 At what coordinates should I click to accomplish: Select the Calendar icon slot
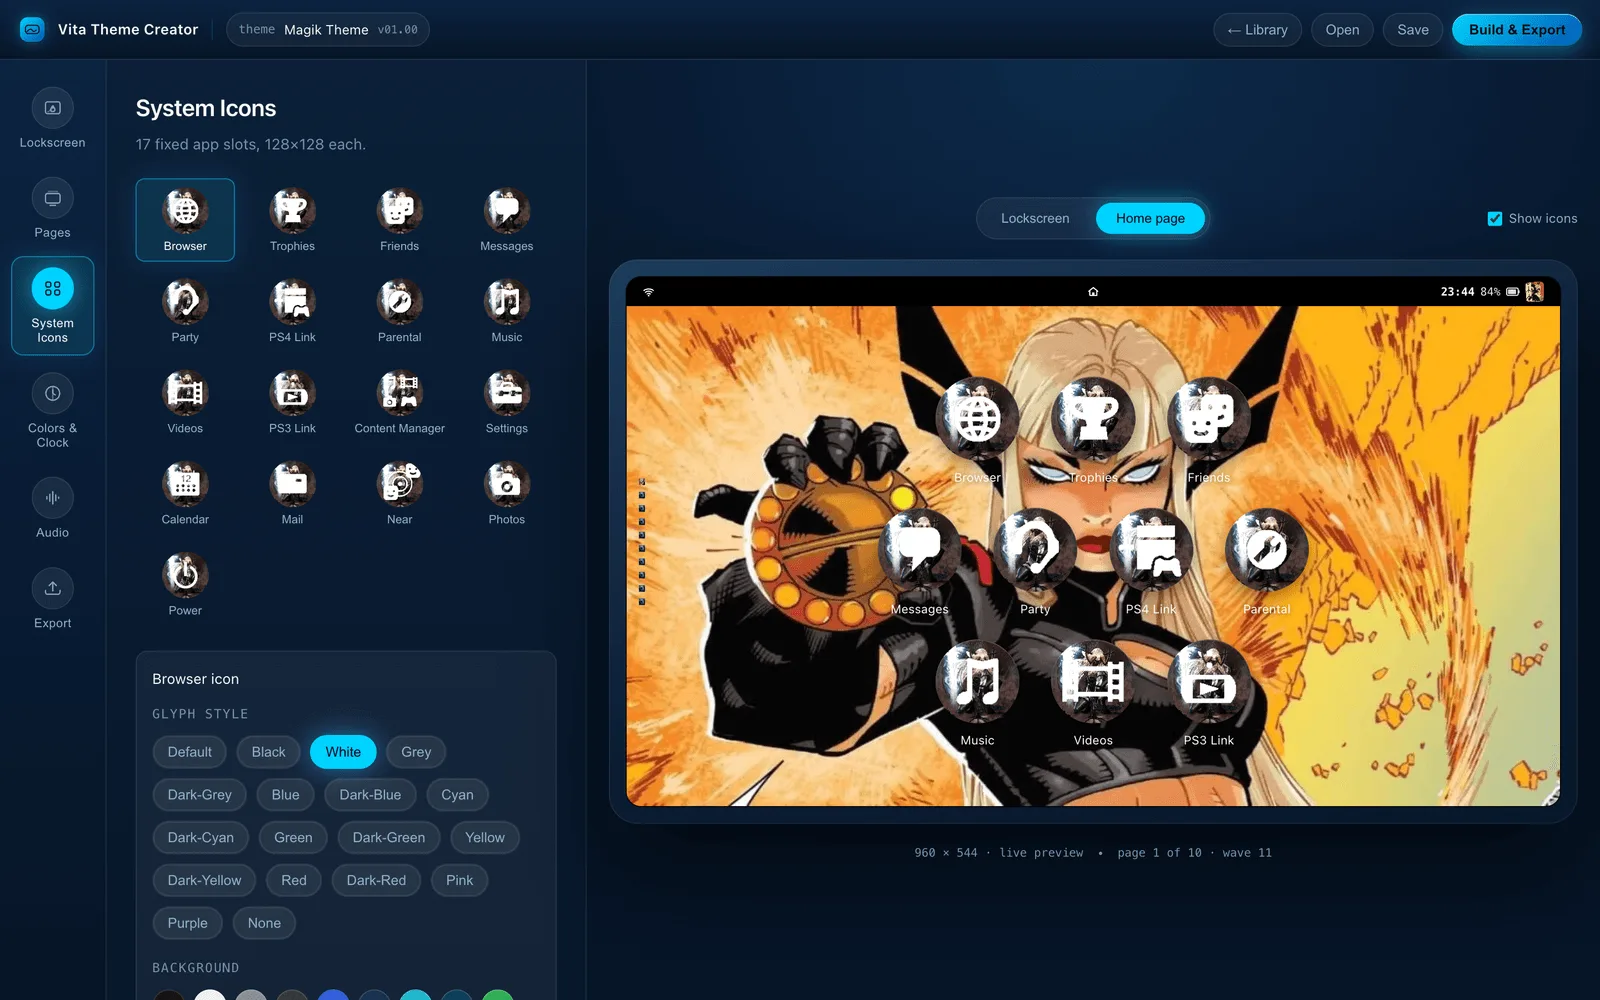(185, 493)
